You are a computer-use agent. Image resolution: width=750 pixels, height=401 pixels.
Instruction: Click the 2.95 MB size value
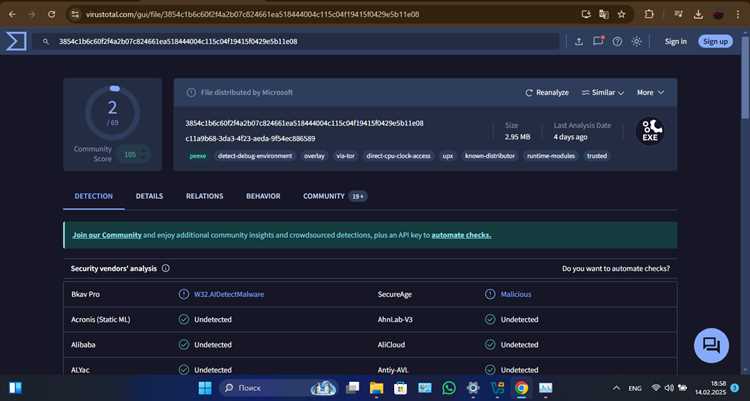point(518,137)
